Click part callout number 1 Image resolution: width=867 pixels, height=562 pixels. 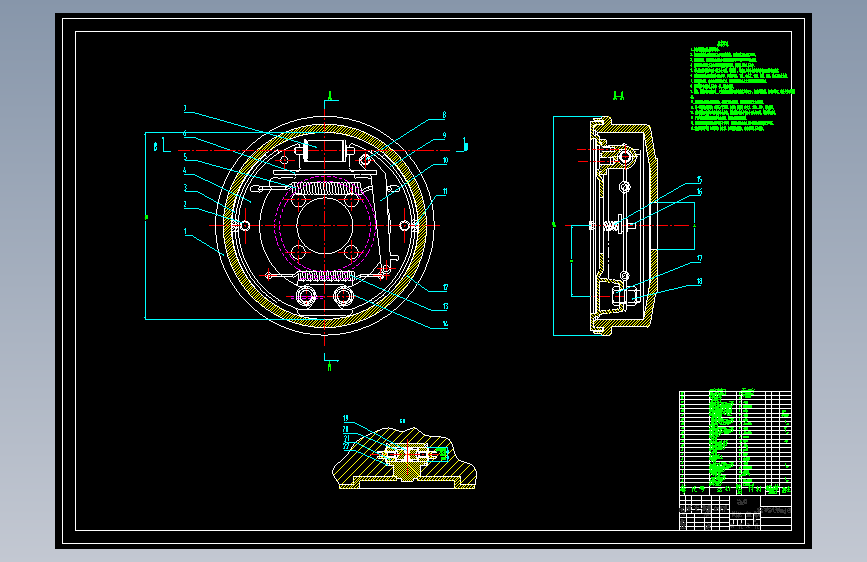tap(185, 232)
